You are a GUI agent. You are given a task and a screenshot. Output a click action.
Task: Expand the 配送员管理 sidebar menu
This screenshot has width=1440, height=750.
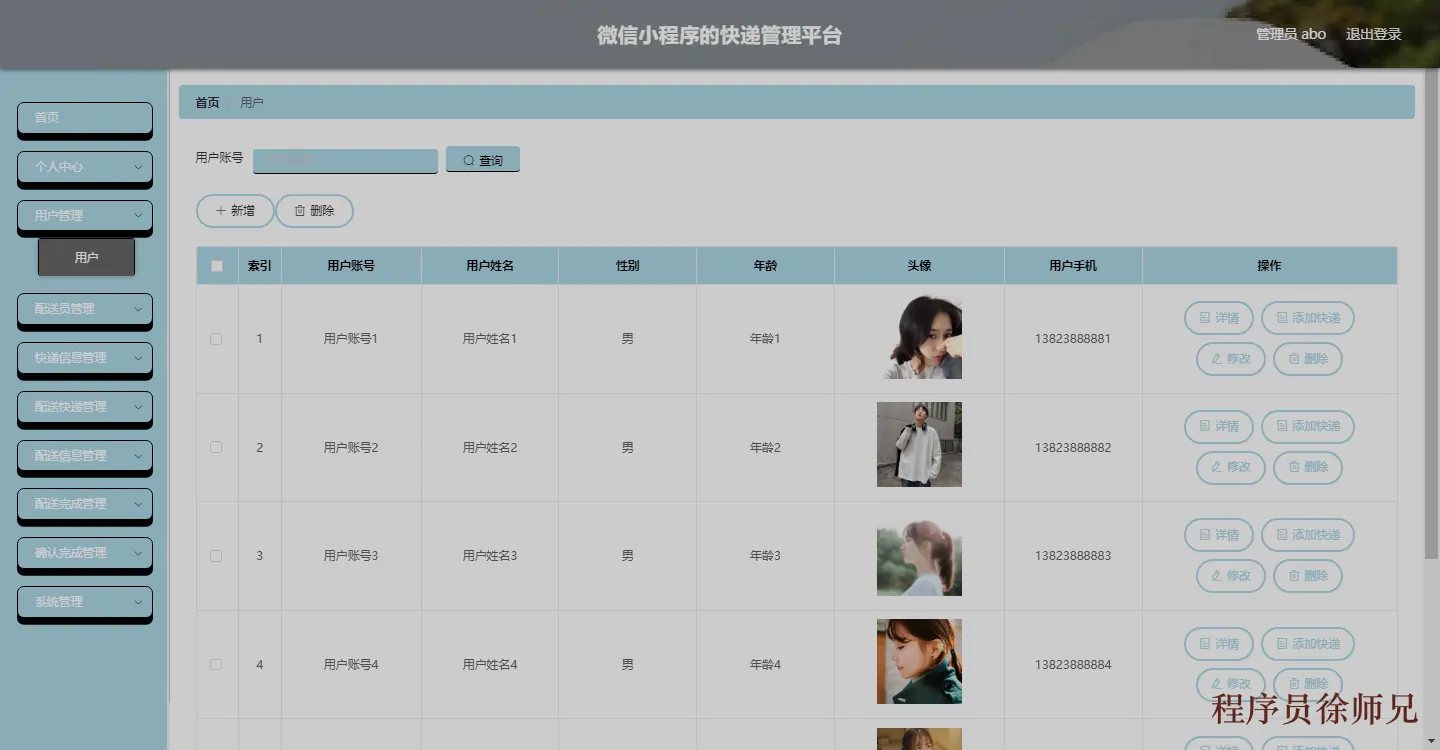(x=85, y=309)
